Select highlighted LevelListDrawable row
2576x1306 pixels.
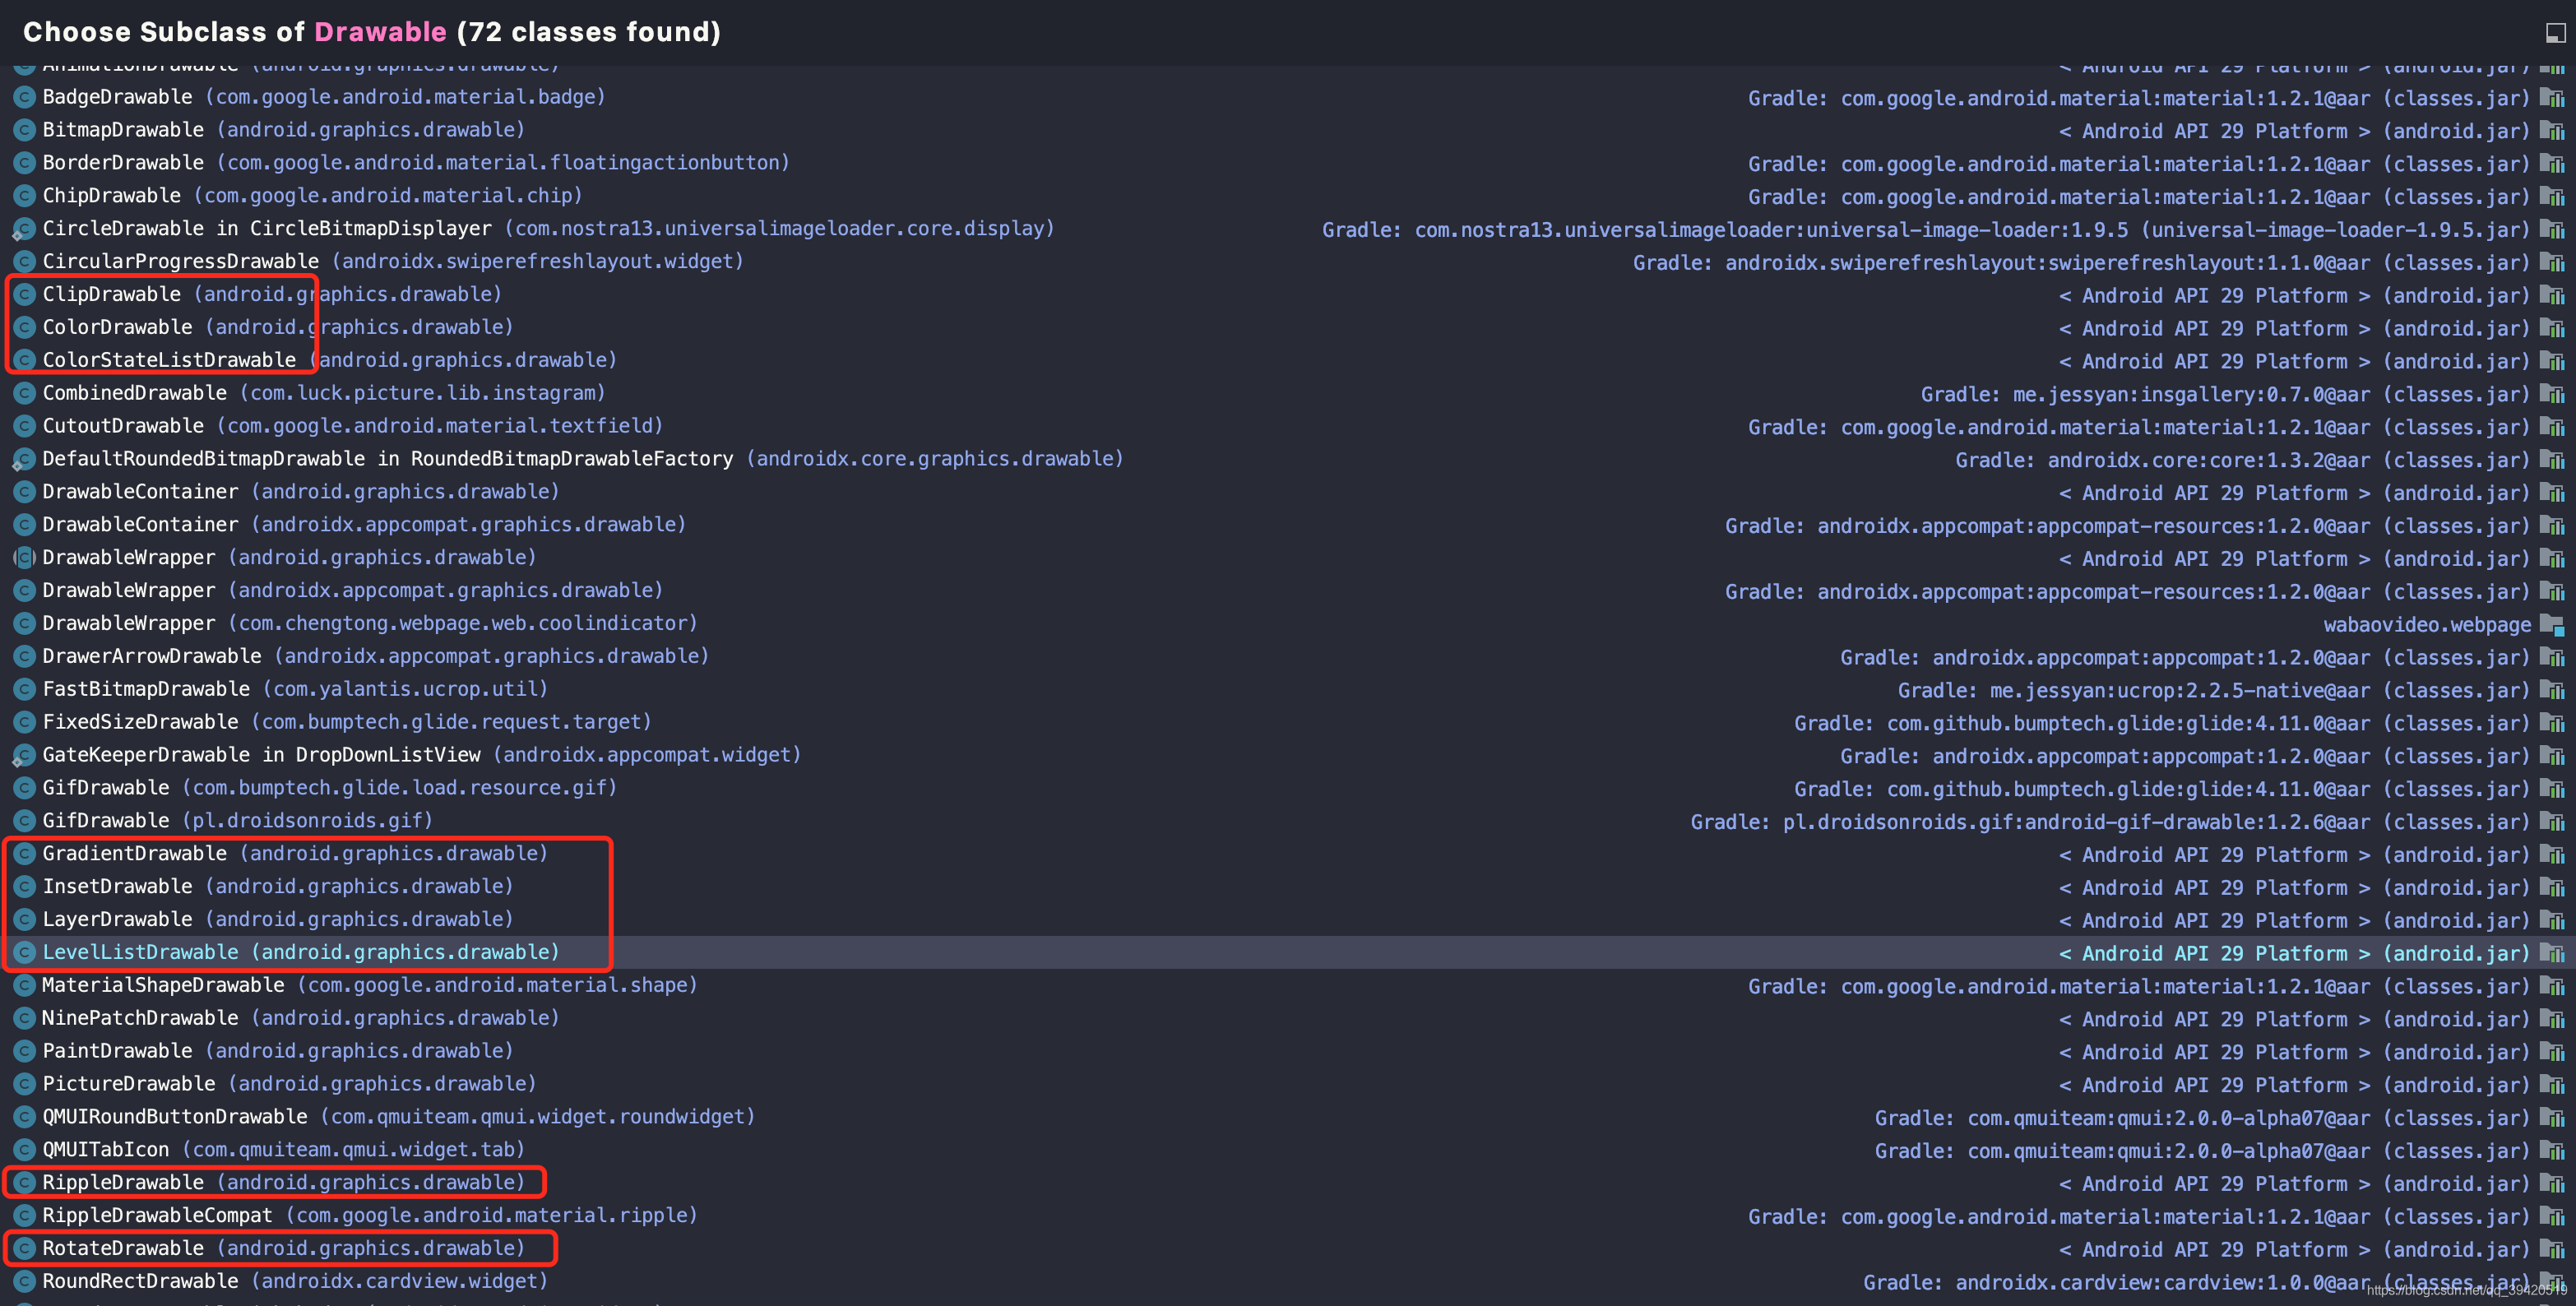click(x=1288, y=953)
